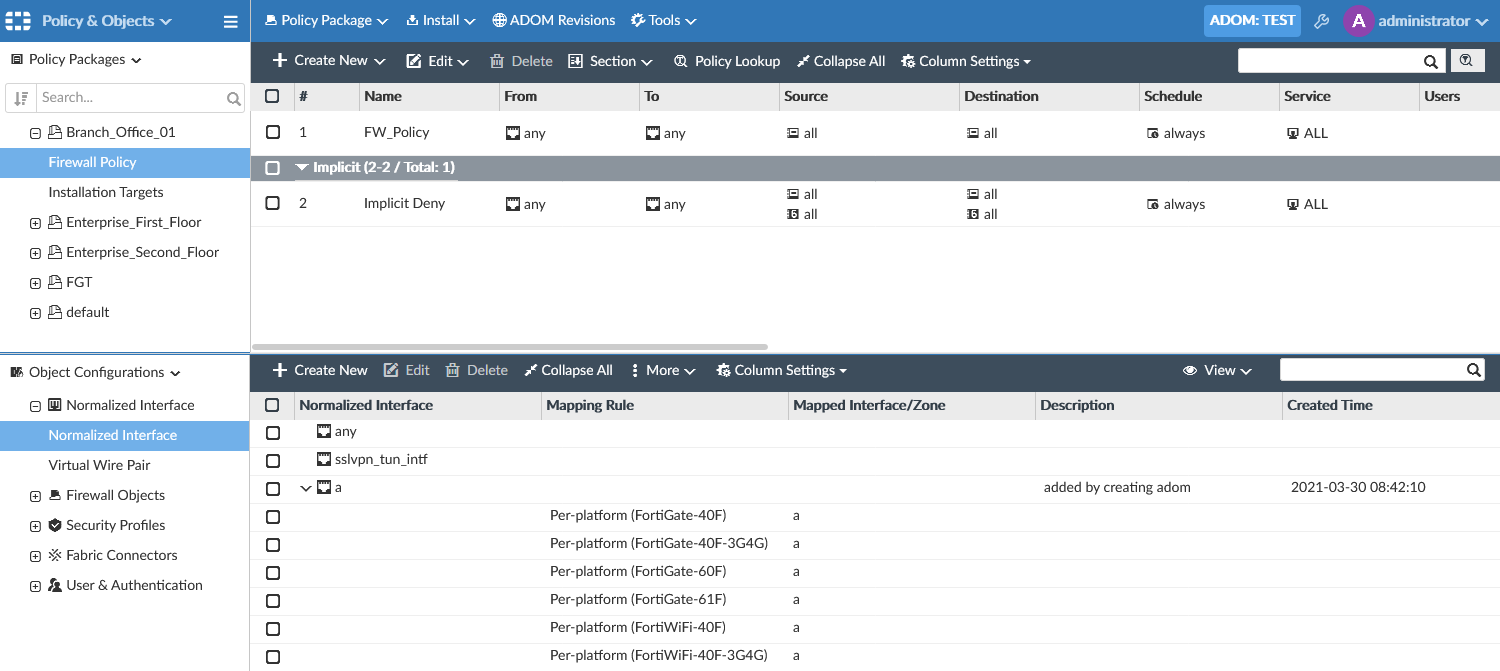The image size is (1500, 671).
Task: Click the ADOM: TEST button
Action: pos(1252,20)
